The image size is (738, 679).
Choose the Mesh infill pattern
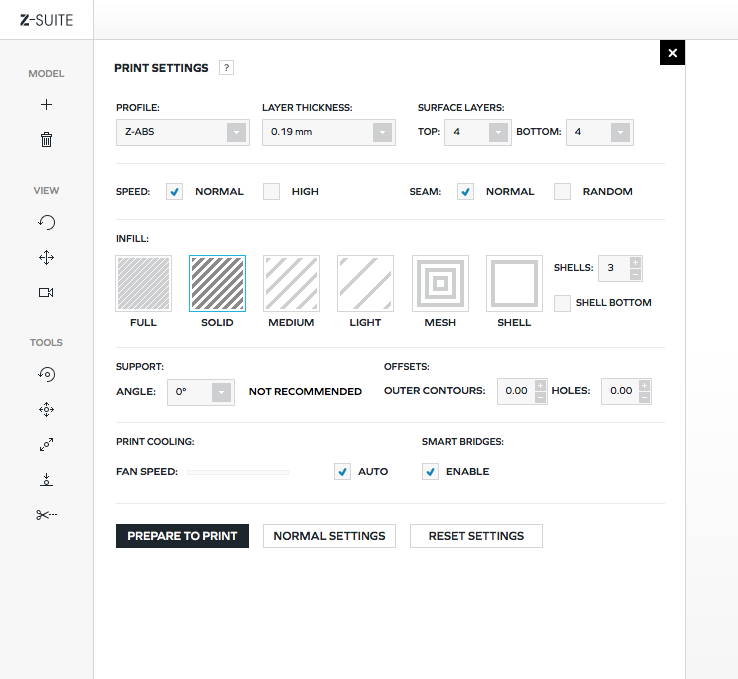(x=440, y=283)
